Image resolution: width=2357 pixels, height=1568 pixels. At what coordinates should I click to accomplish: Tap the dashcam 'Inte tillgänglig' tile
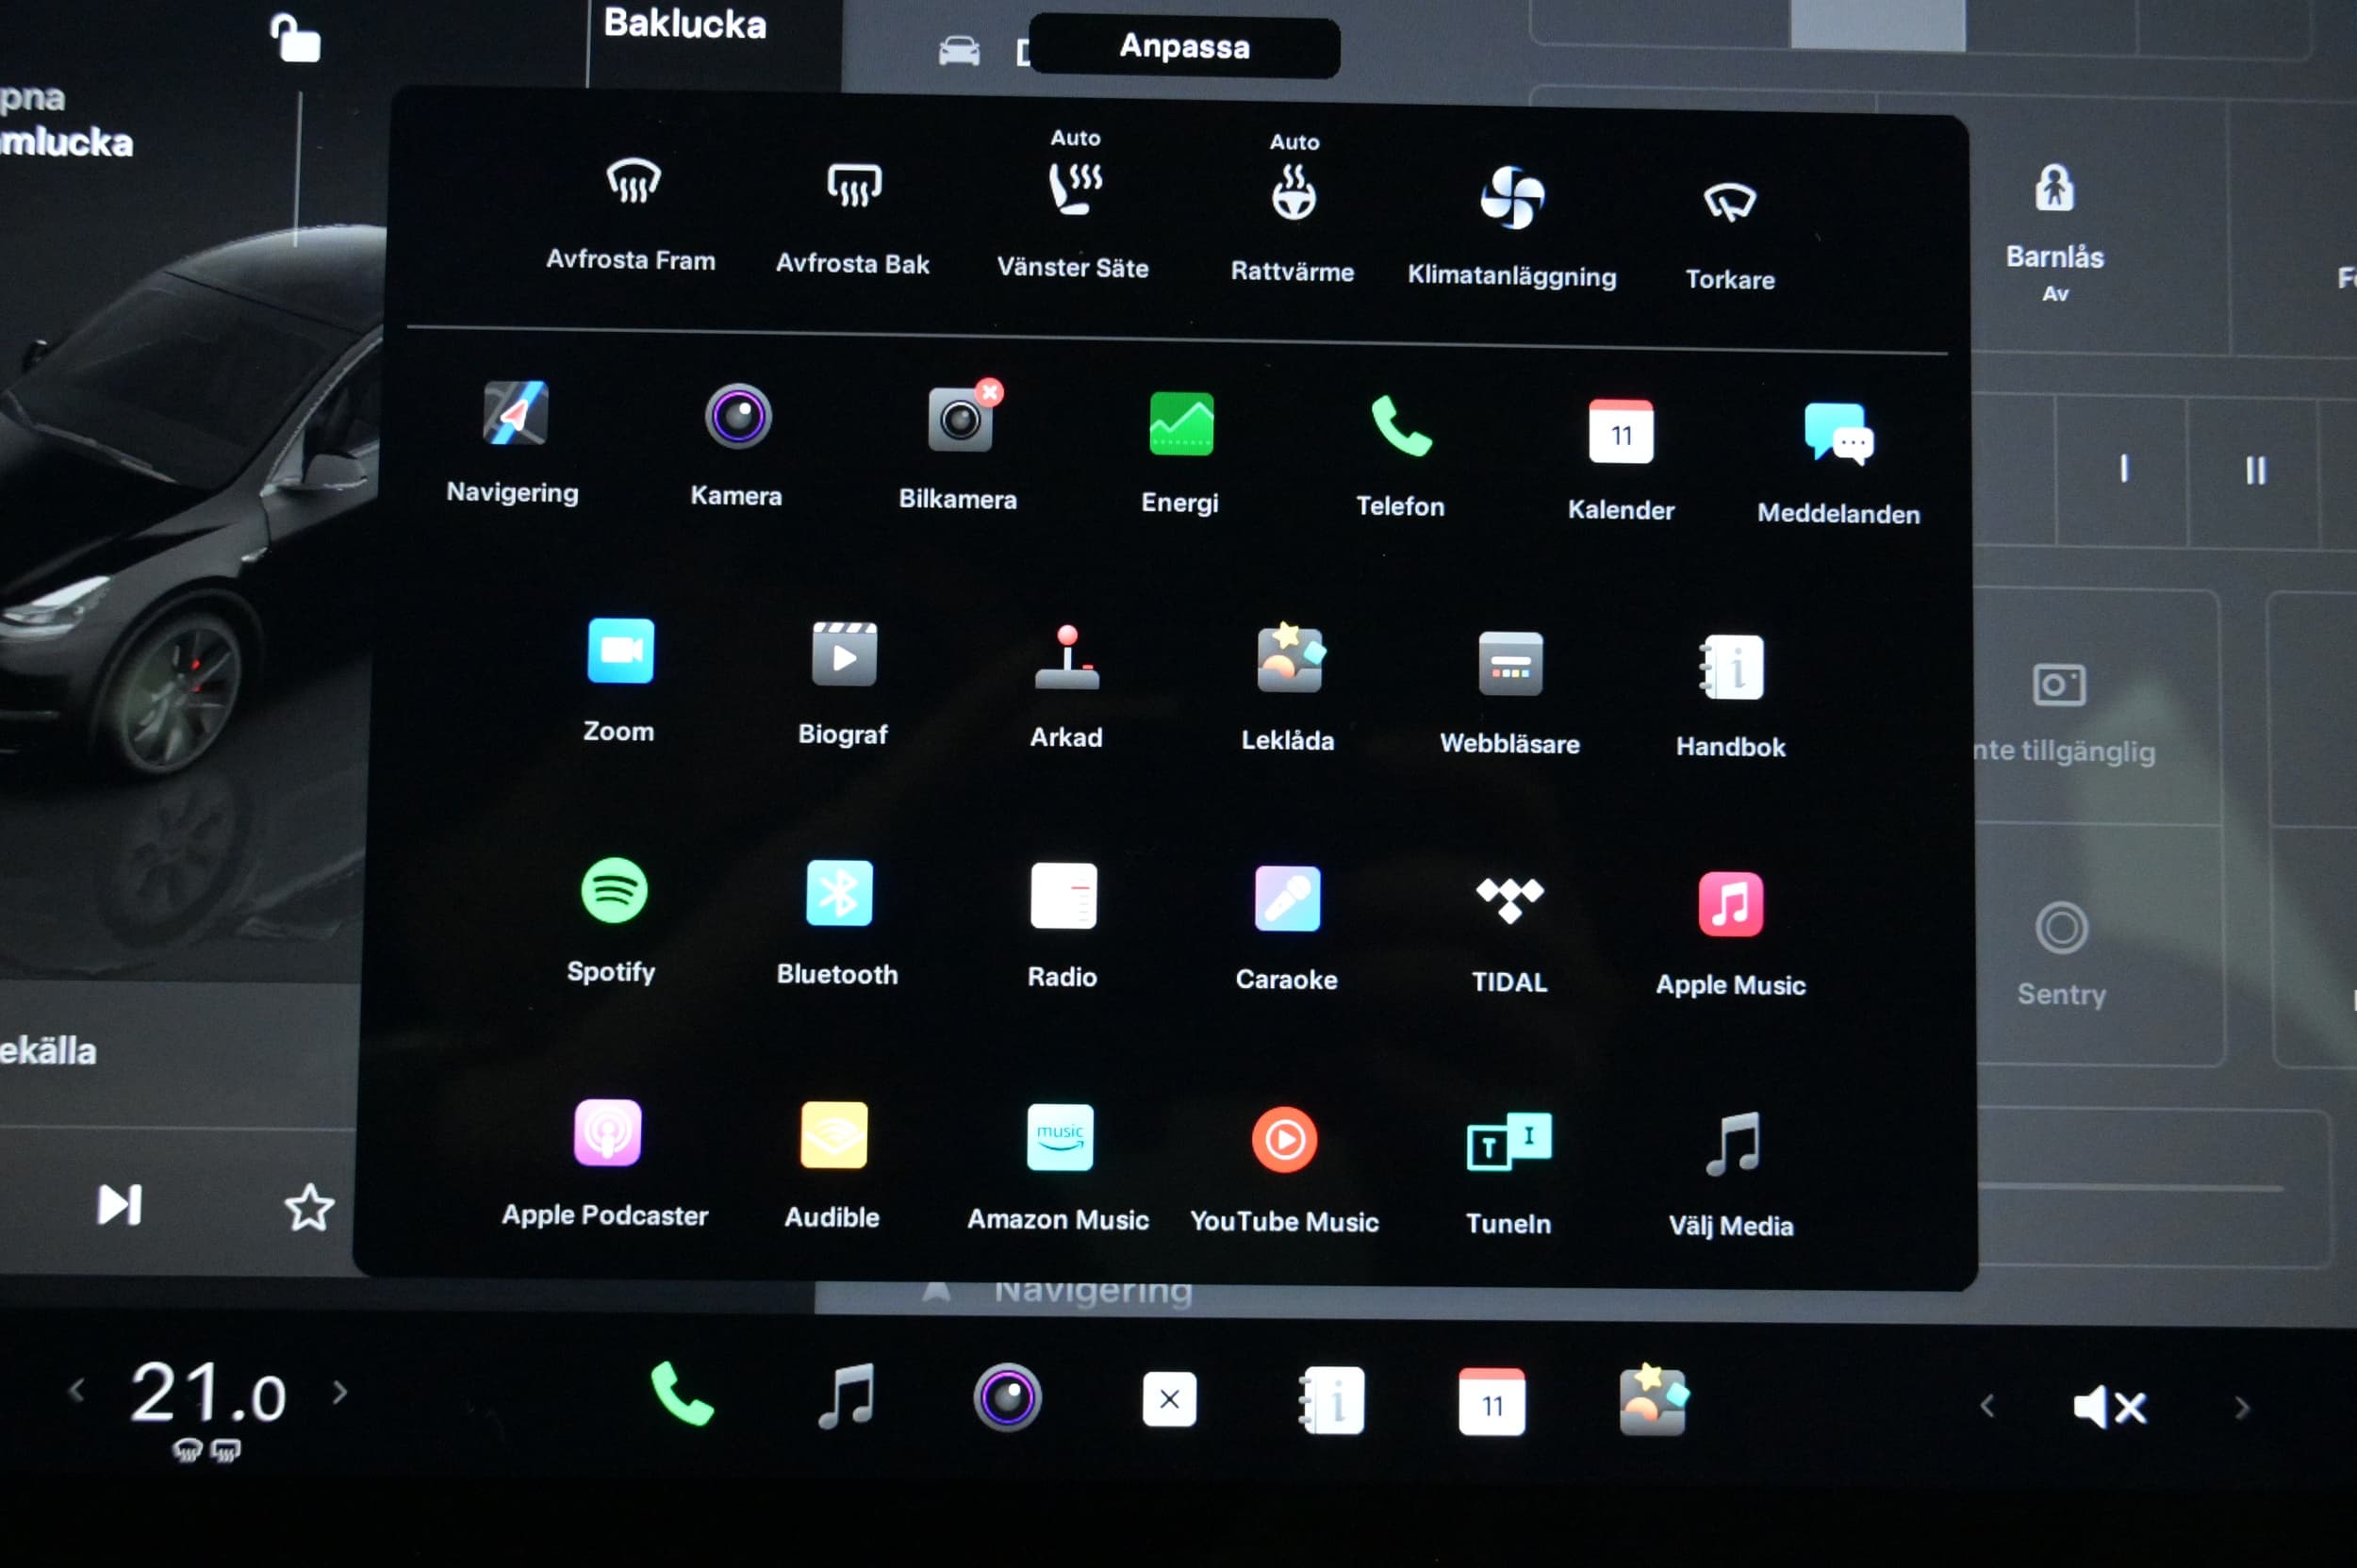tap(2060, 712)
